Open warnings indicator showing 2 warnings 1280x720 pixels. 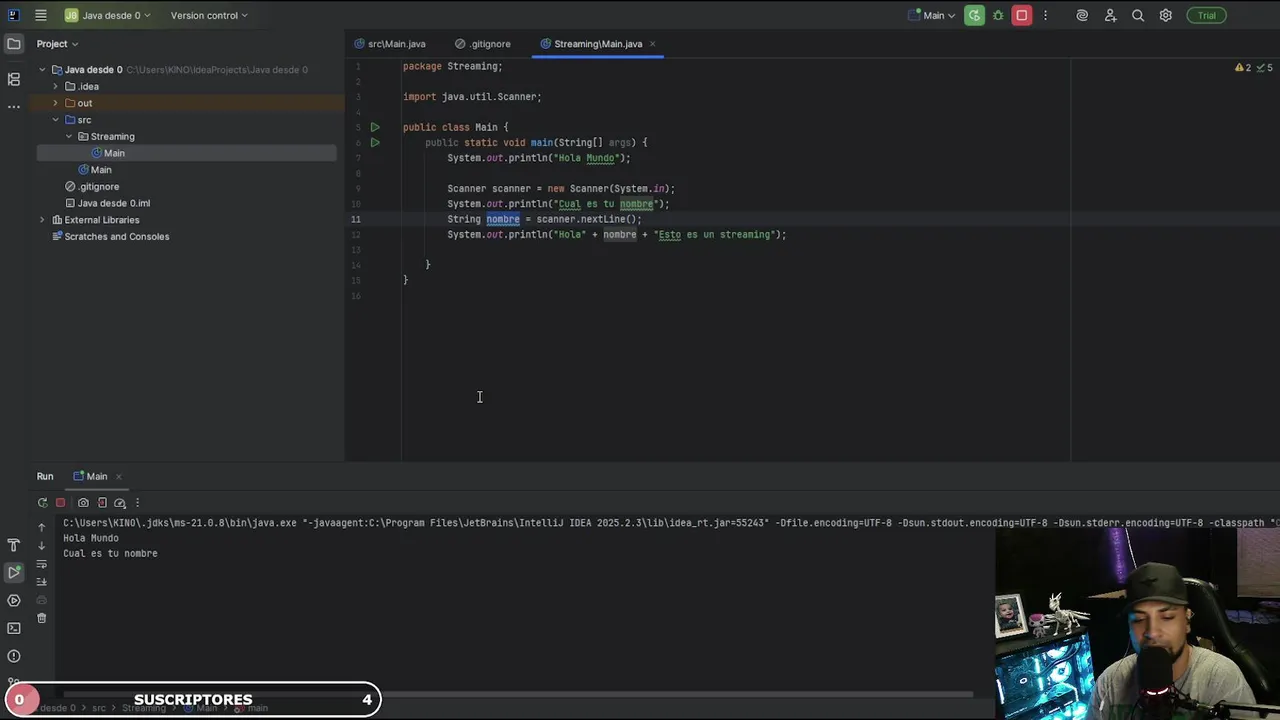[1243, 68]
